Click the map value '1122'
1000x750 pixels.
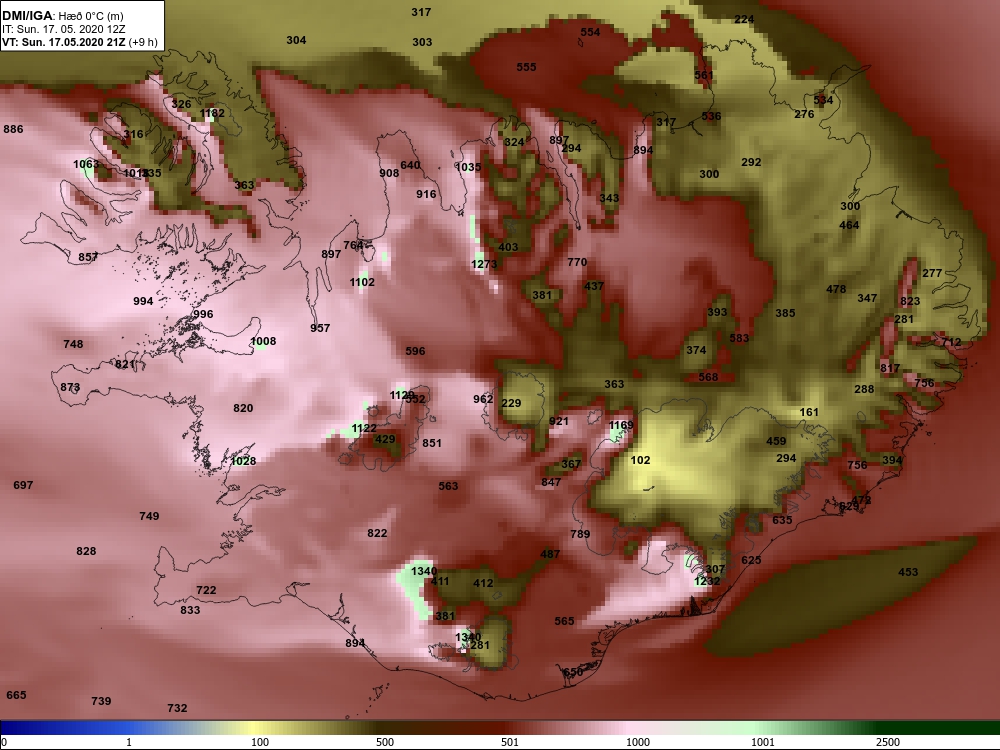(364, 428)
